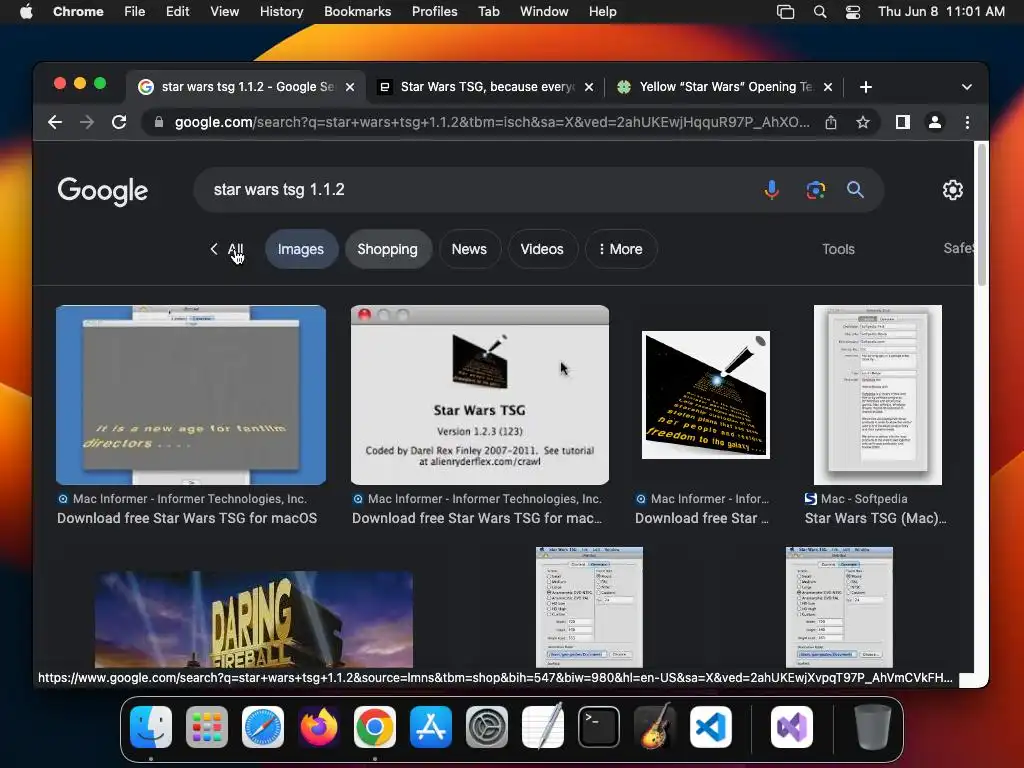Open the Chrome profile avatar icon

tap(935, 122)
